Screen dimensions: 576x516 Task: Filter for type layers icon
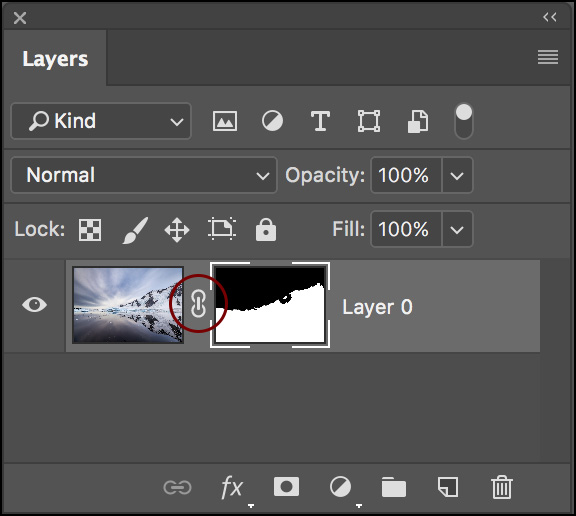point(320,121)
